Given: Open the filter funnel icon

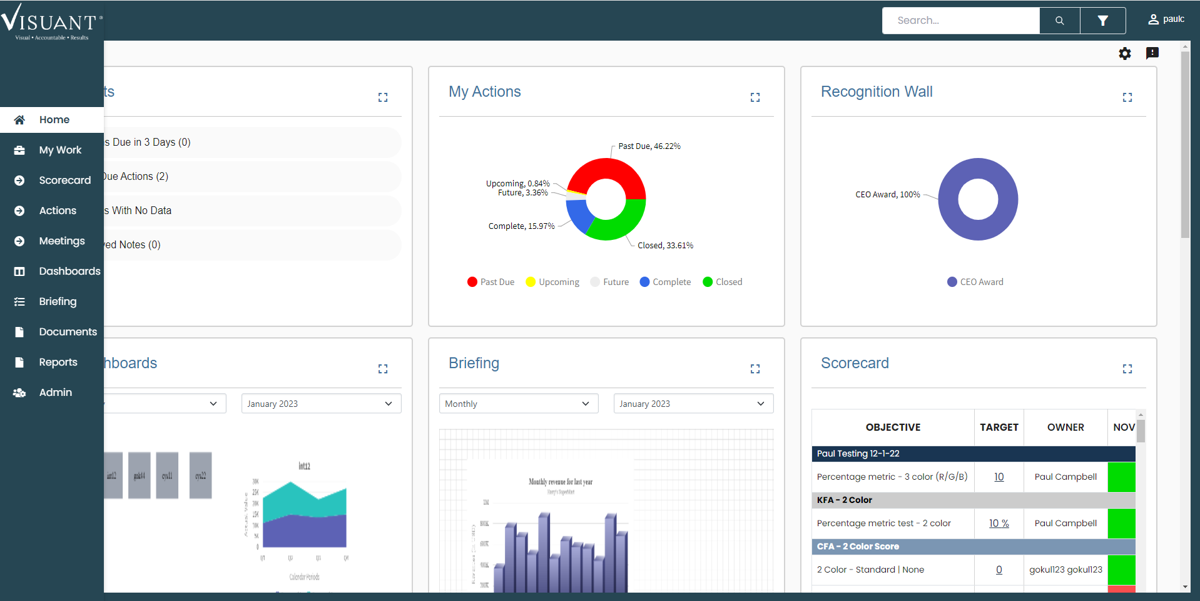Looking at the screenshot, I should click(x=1102, y=20).
